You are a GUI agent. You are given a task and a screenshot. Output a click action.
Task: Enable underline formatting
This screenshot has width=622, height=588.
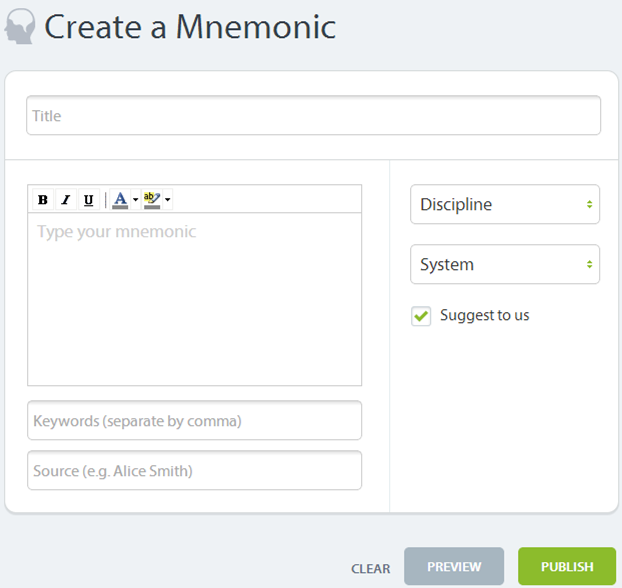coord(89,200)
